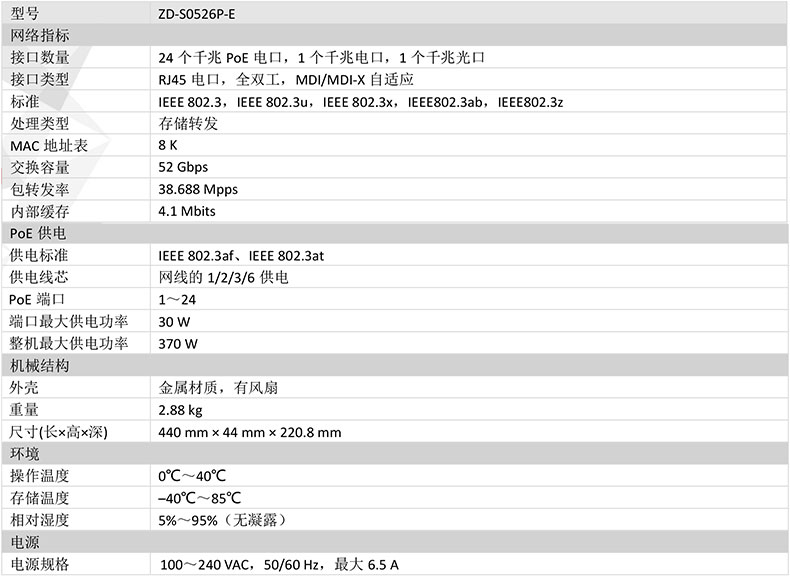Image resolution: width=790 pixels, height=577 pixels.
Task: Click the 接口数量 row label
Action: (x=40, y=58)
